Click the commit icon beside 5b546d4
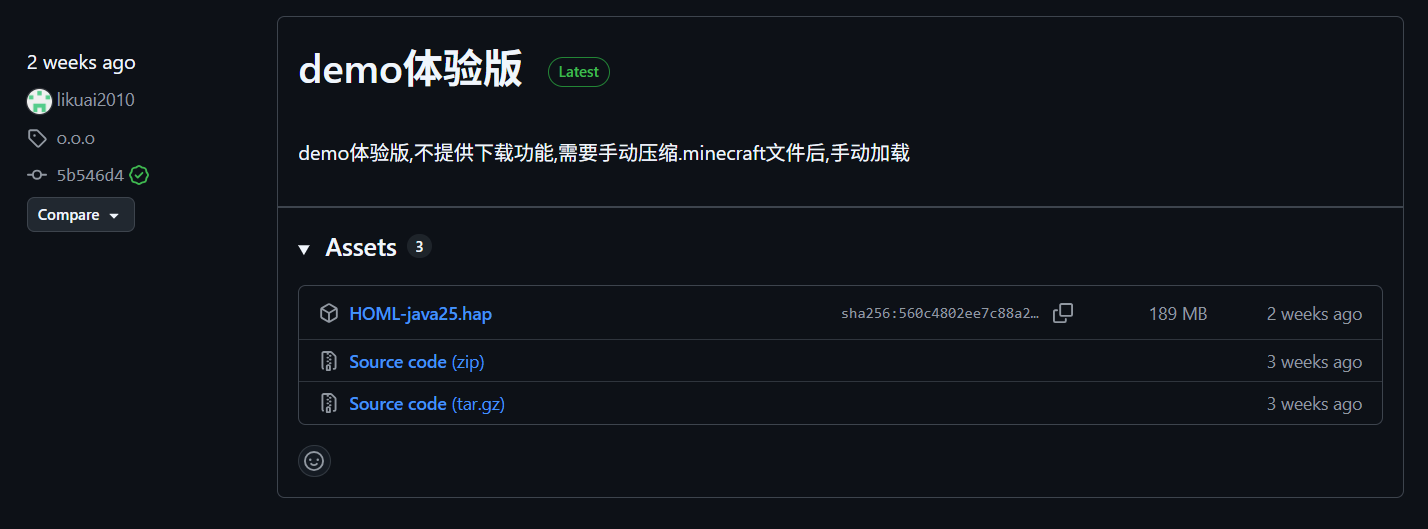 (x=37, y=175)
